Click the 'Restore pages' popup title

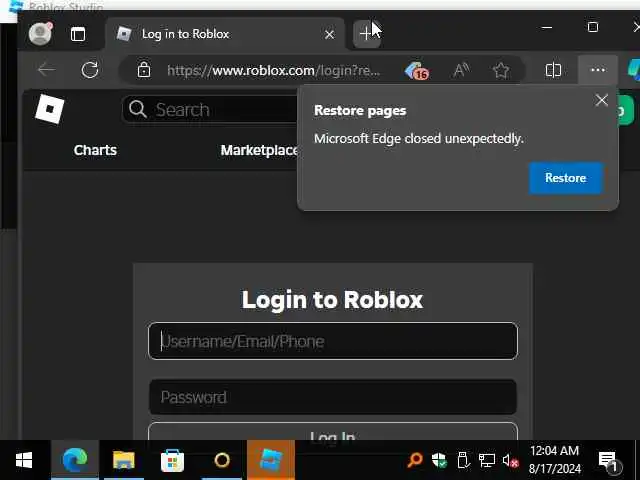360,111
